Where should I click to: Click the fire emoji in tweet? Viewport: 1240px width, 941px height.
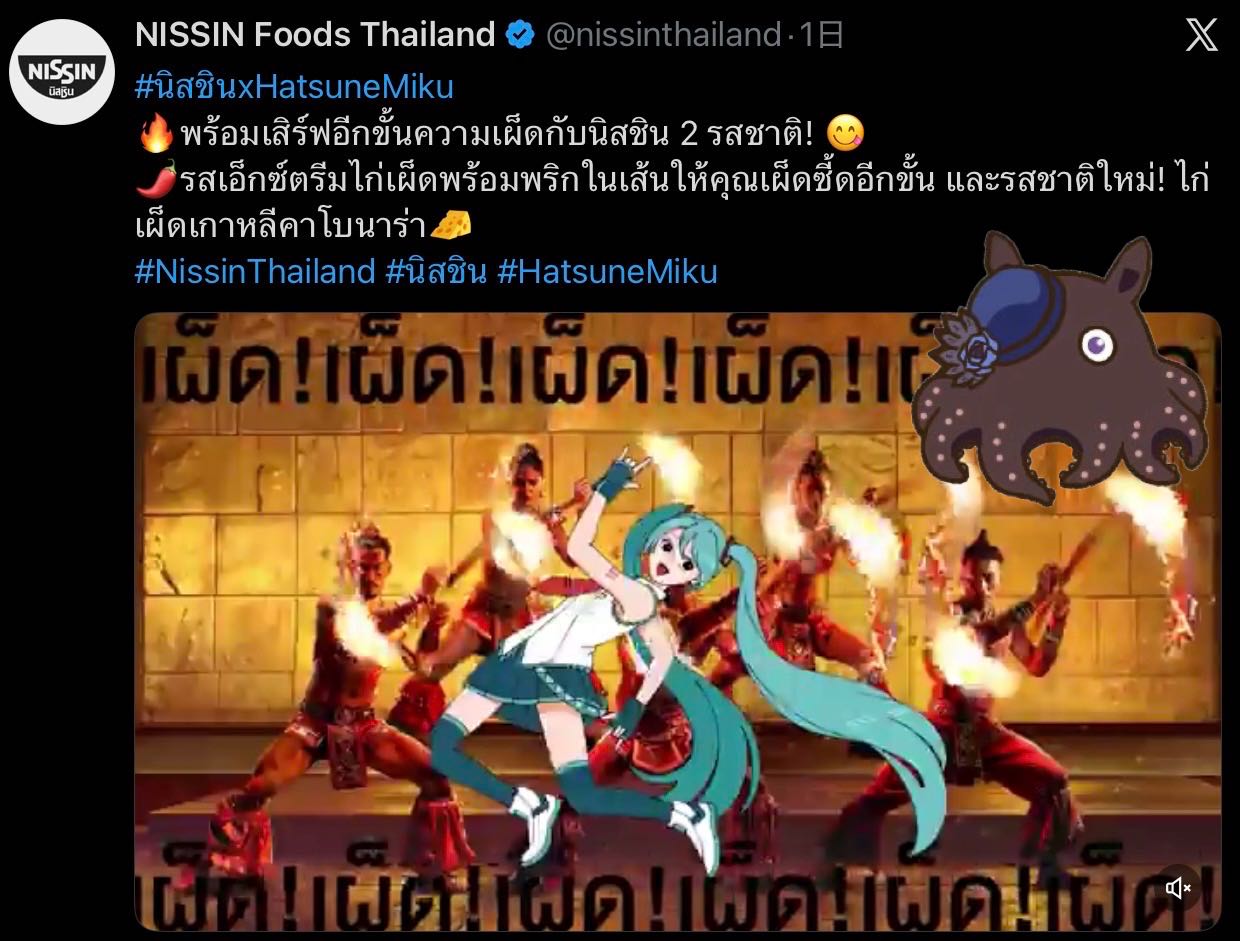155,133
